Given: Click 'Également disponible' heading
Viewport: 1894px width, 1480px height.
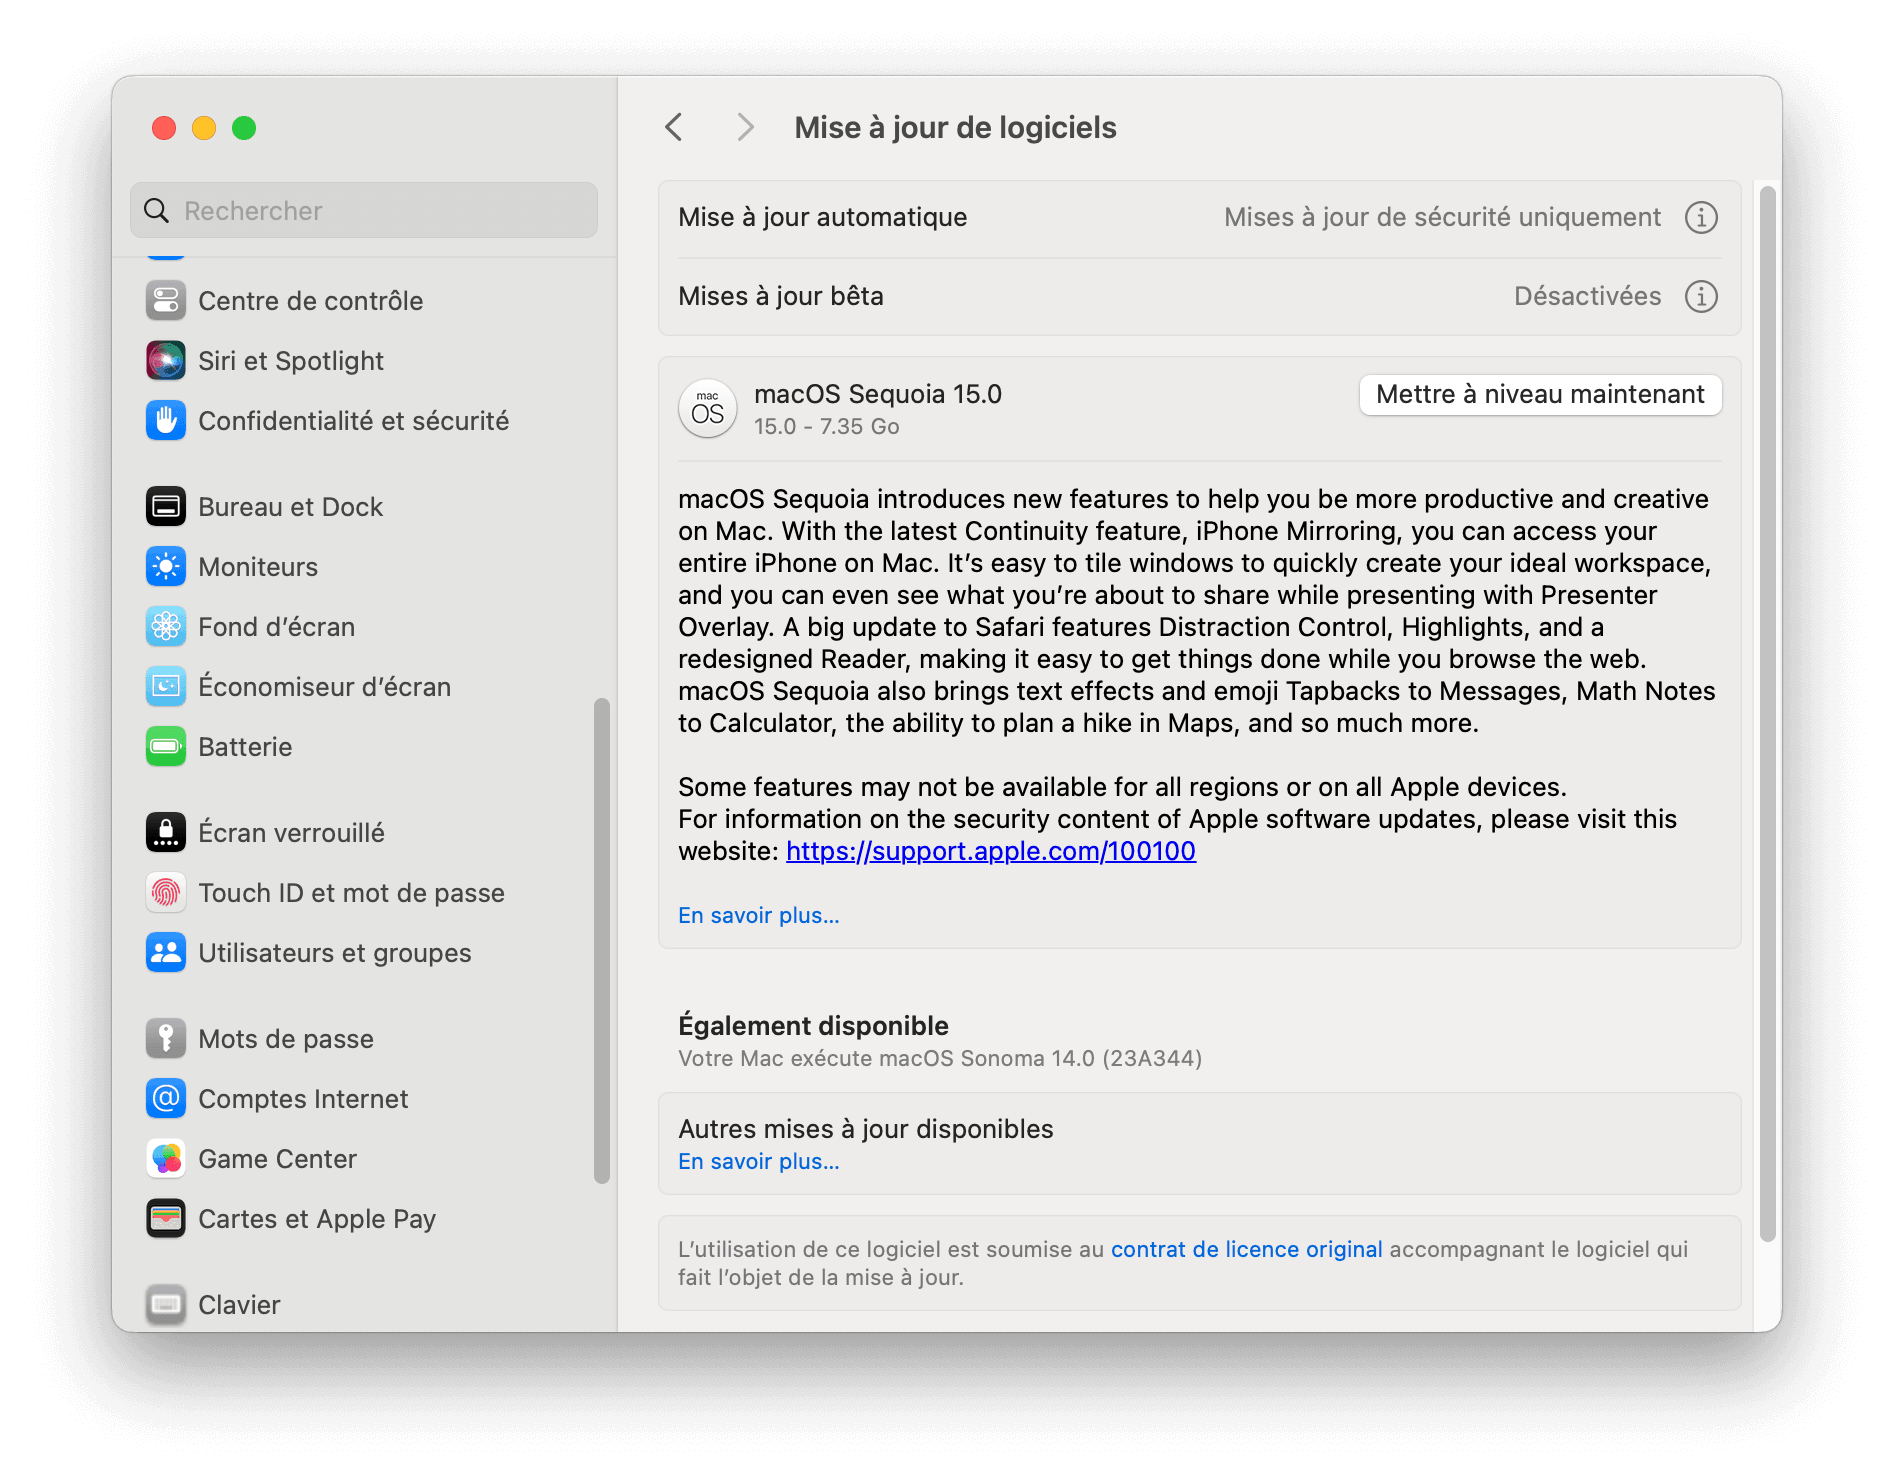Looking at the screenshot, I should [x=813, y=1026].
